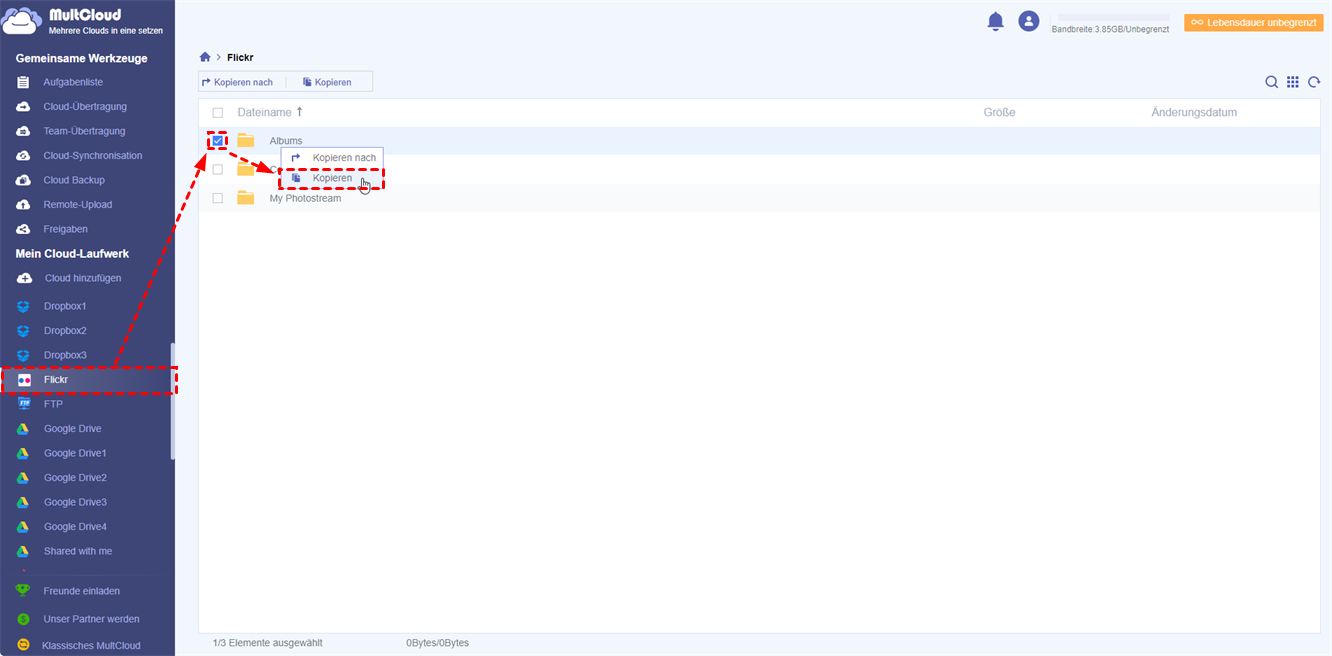
Task: Click 1/3 Elemente ausgewählt status text
Action: coord(268,643)
